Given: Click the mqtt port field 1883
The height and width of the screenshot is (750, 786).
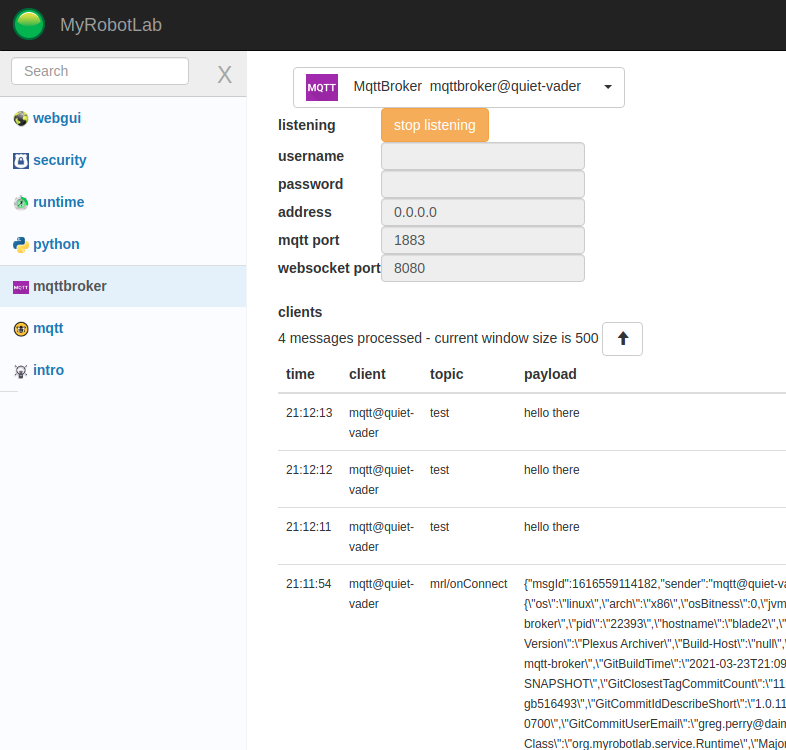Looking at the screenshot, I should (x=483, y=240).
